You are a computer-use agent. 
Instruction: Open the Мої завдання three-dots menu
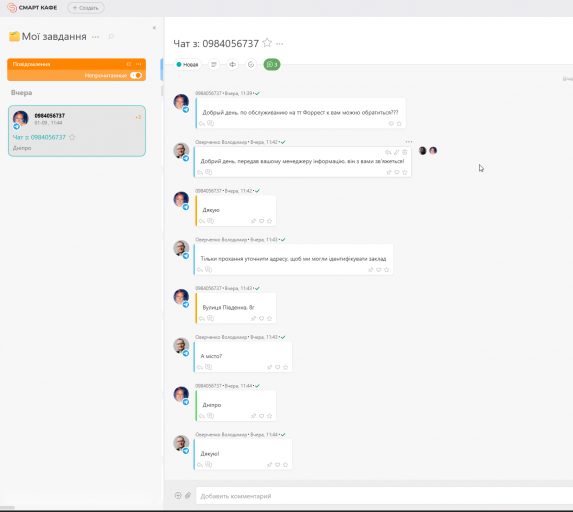95,37
